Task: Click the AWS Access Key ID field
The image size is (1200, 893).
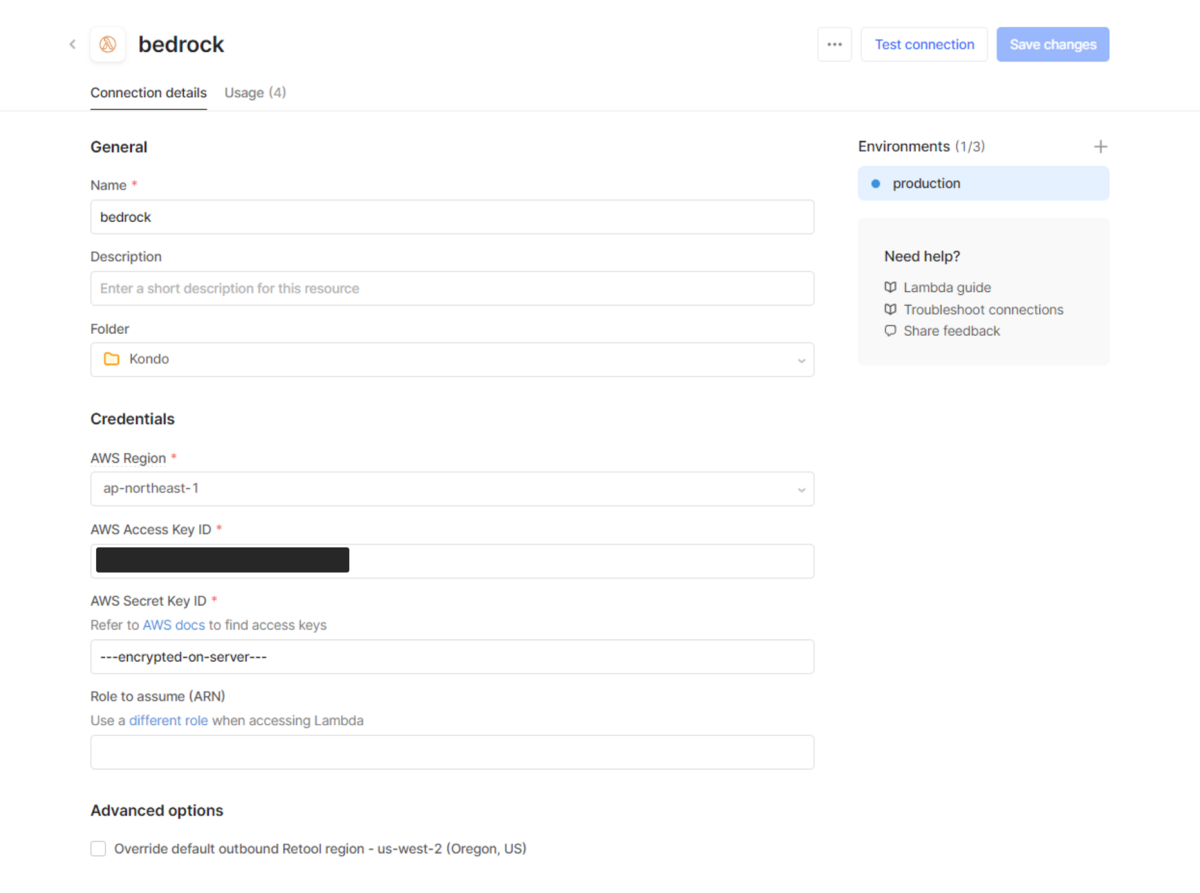Action: 452,561
